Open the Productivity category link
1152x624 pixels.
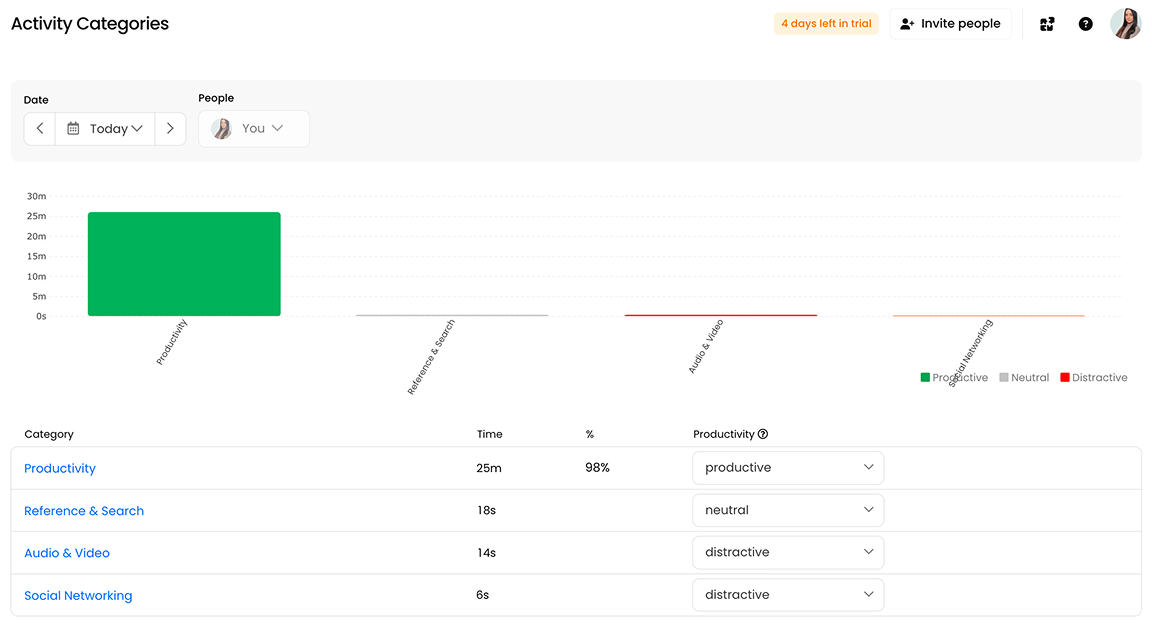coord(59,467)
